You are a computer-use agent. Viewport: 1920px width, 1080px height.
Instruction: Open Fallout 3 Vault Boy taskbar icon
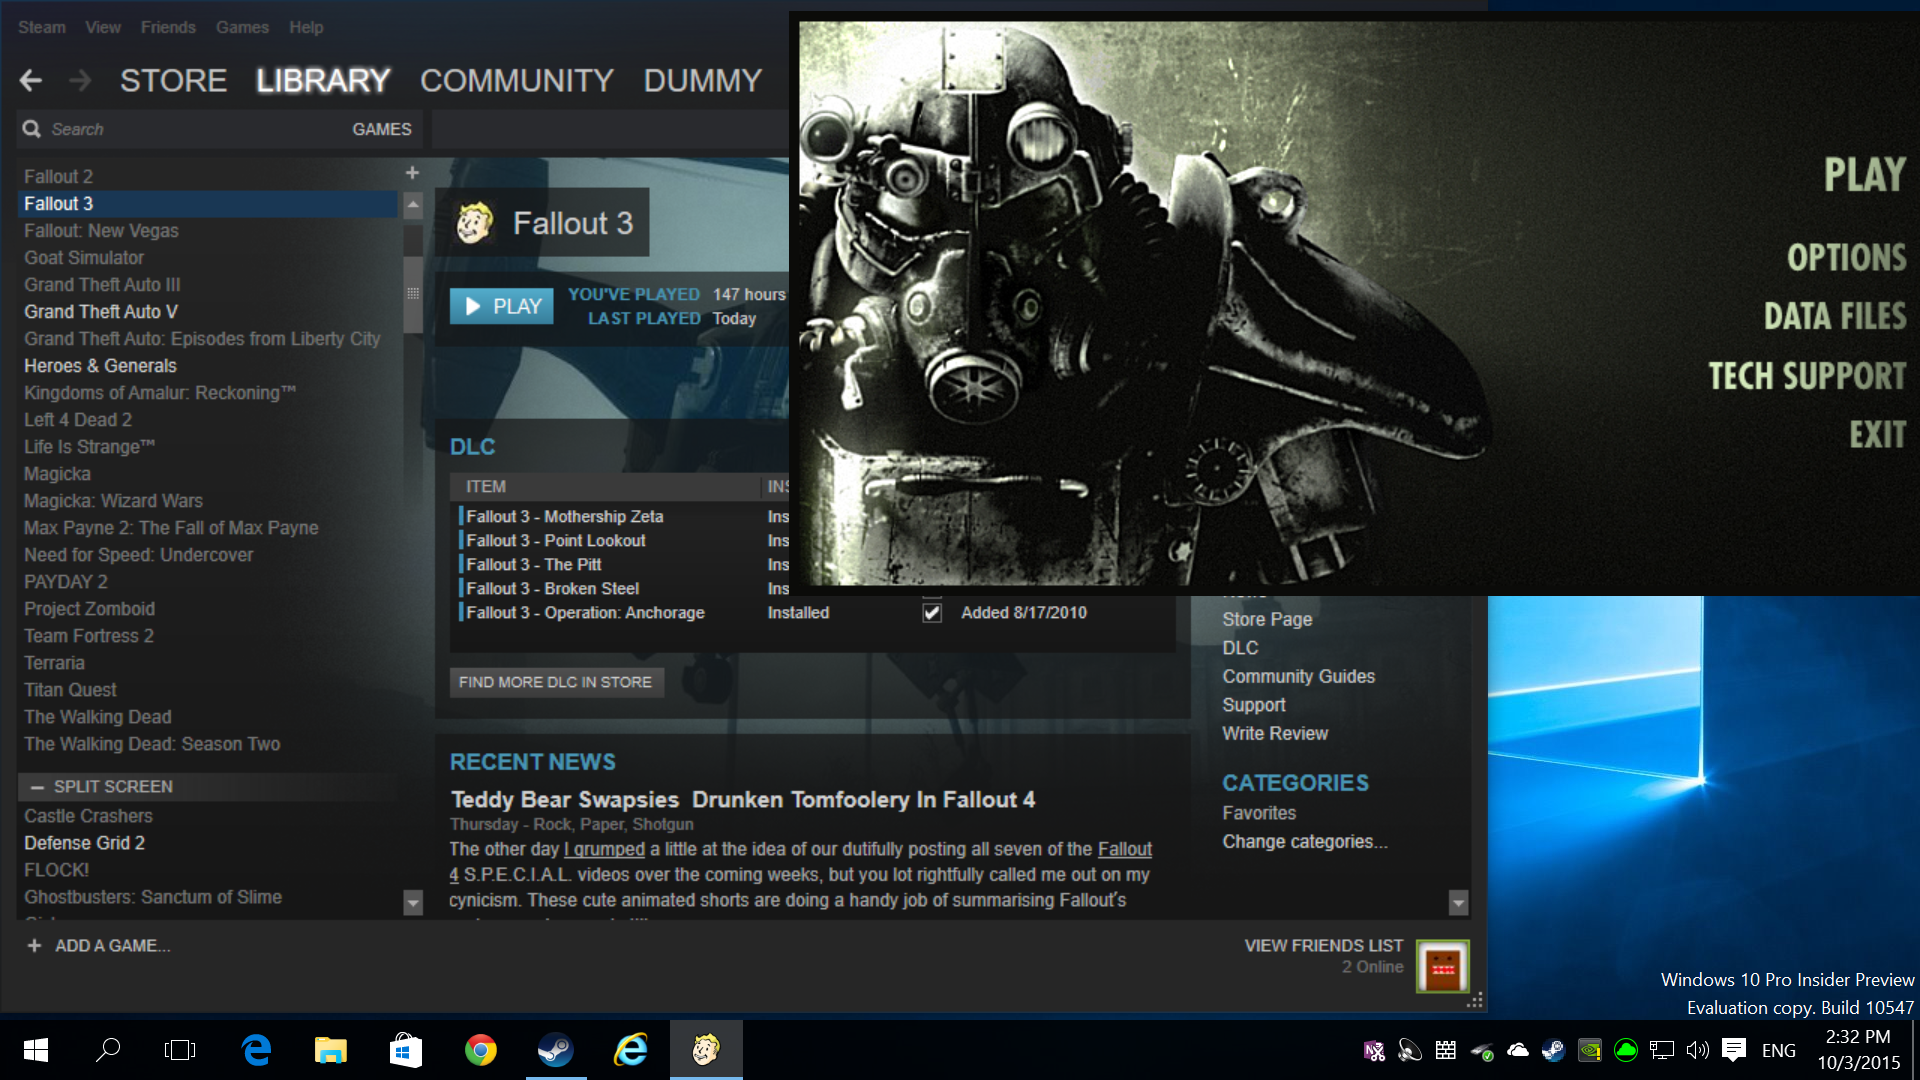coord(706,1049)
